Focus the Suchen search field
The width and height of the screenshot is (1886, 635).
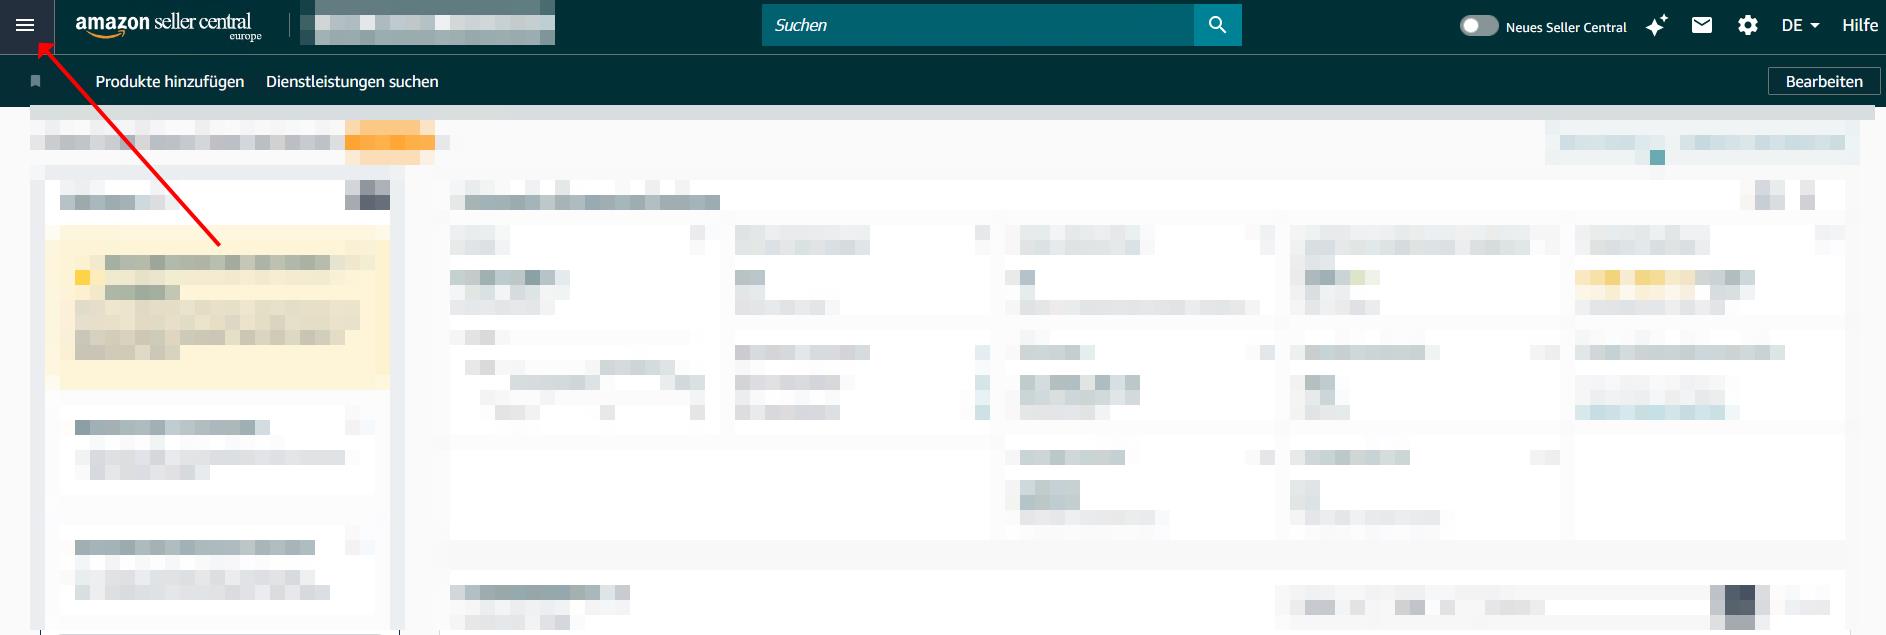tap(978, 25)
